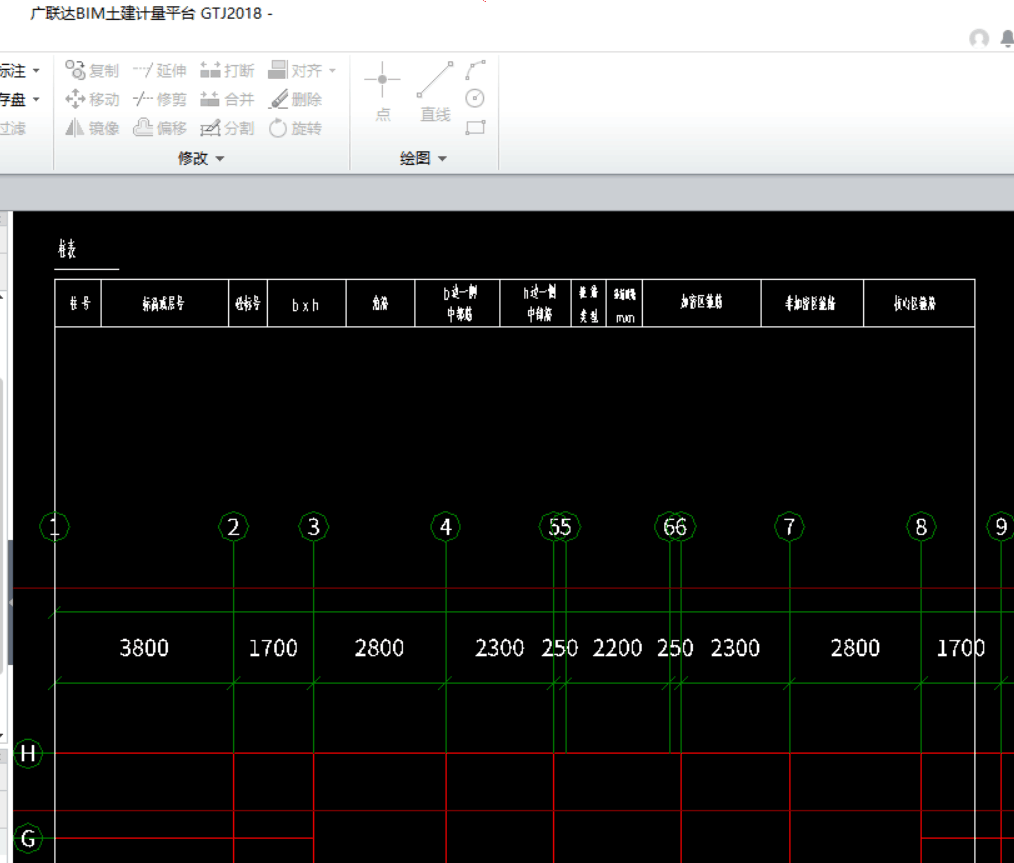1014x863 pixels.
Task: Click axis bubble number 2
Action: pos(233,527)
